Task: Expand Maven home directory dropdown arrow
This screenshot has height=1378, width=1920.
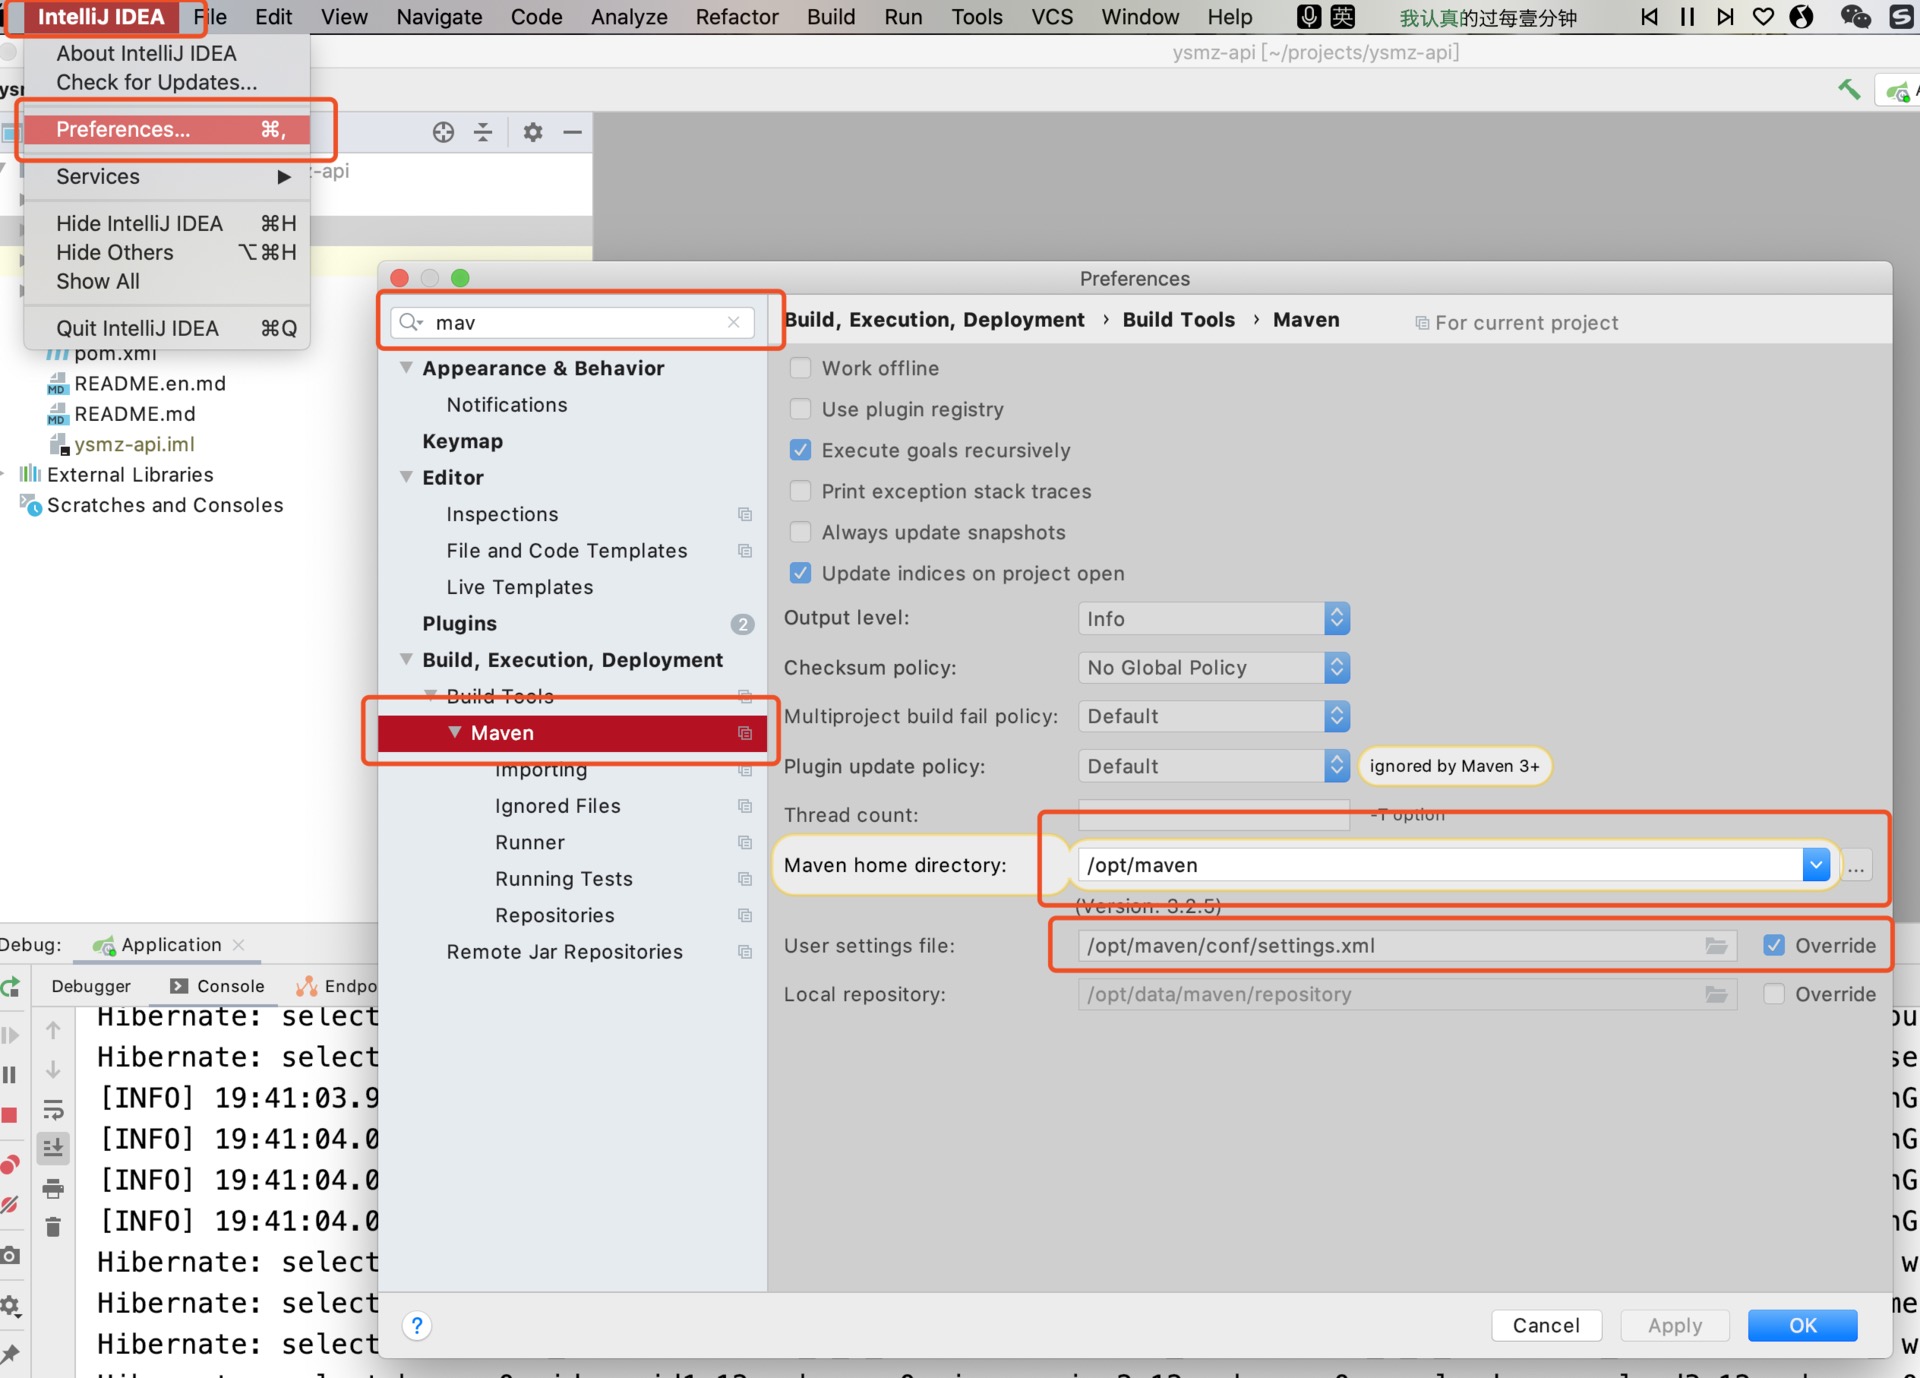Action: [x=1816, y=865]
